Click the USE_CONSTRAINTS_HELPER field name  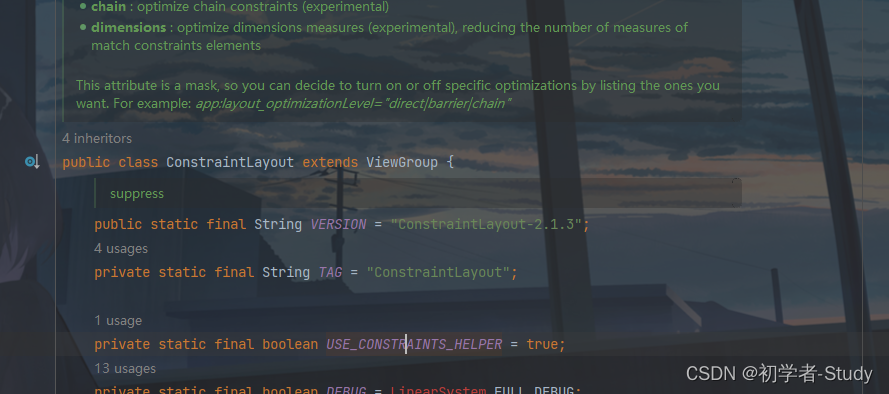point(414,345)
